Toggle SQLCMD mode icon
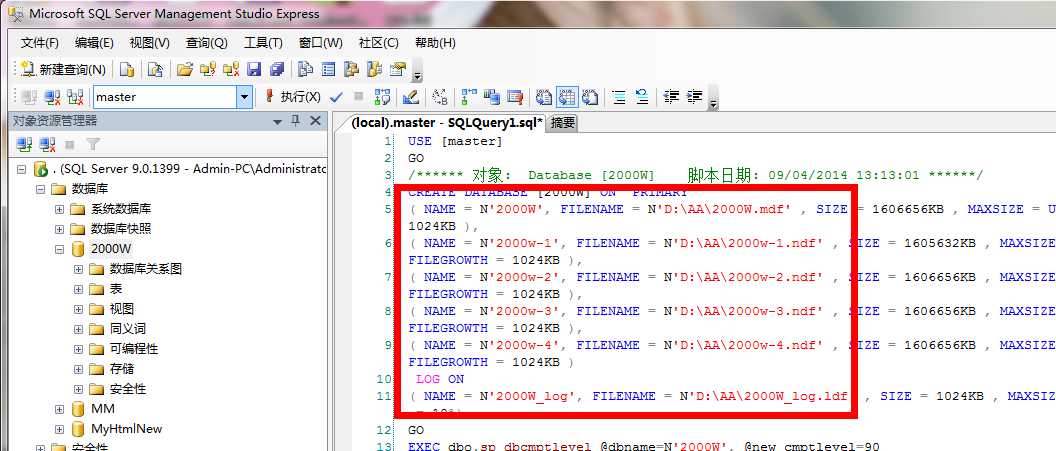Image resolution: width=1056 pixels, height=451 pixels. tap(515, 97)
